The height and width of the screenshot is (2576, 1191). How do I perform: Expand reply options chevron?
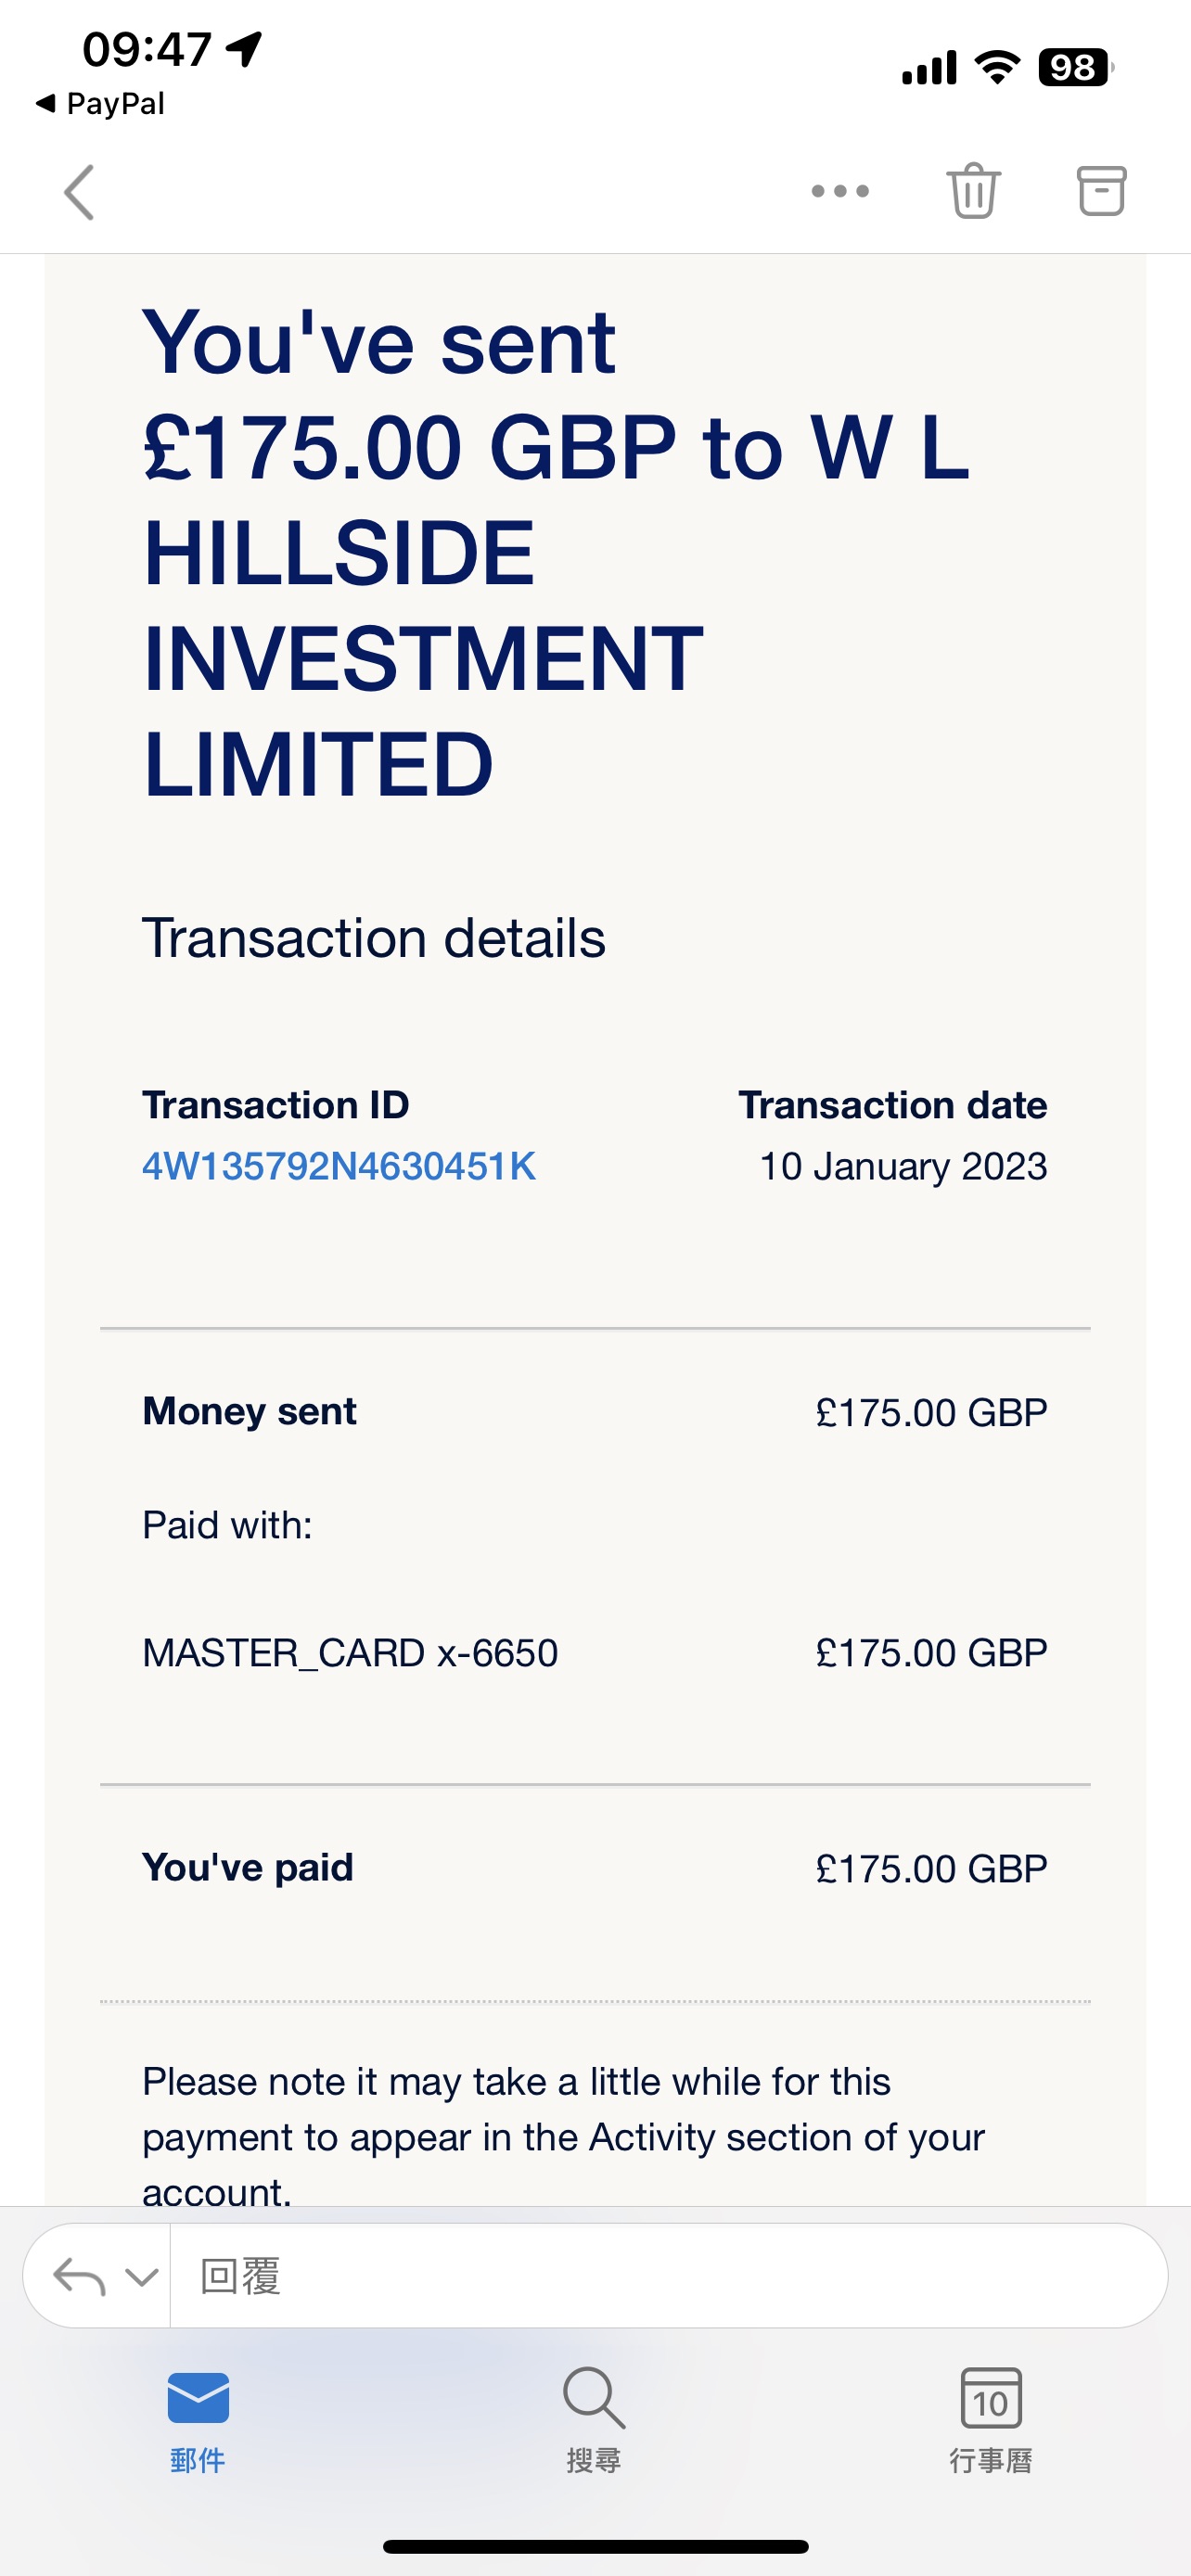(x=142, y=2277)
